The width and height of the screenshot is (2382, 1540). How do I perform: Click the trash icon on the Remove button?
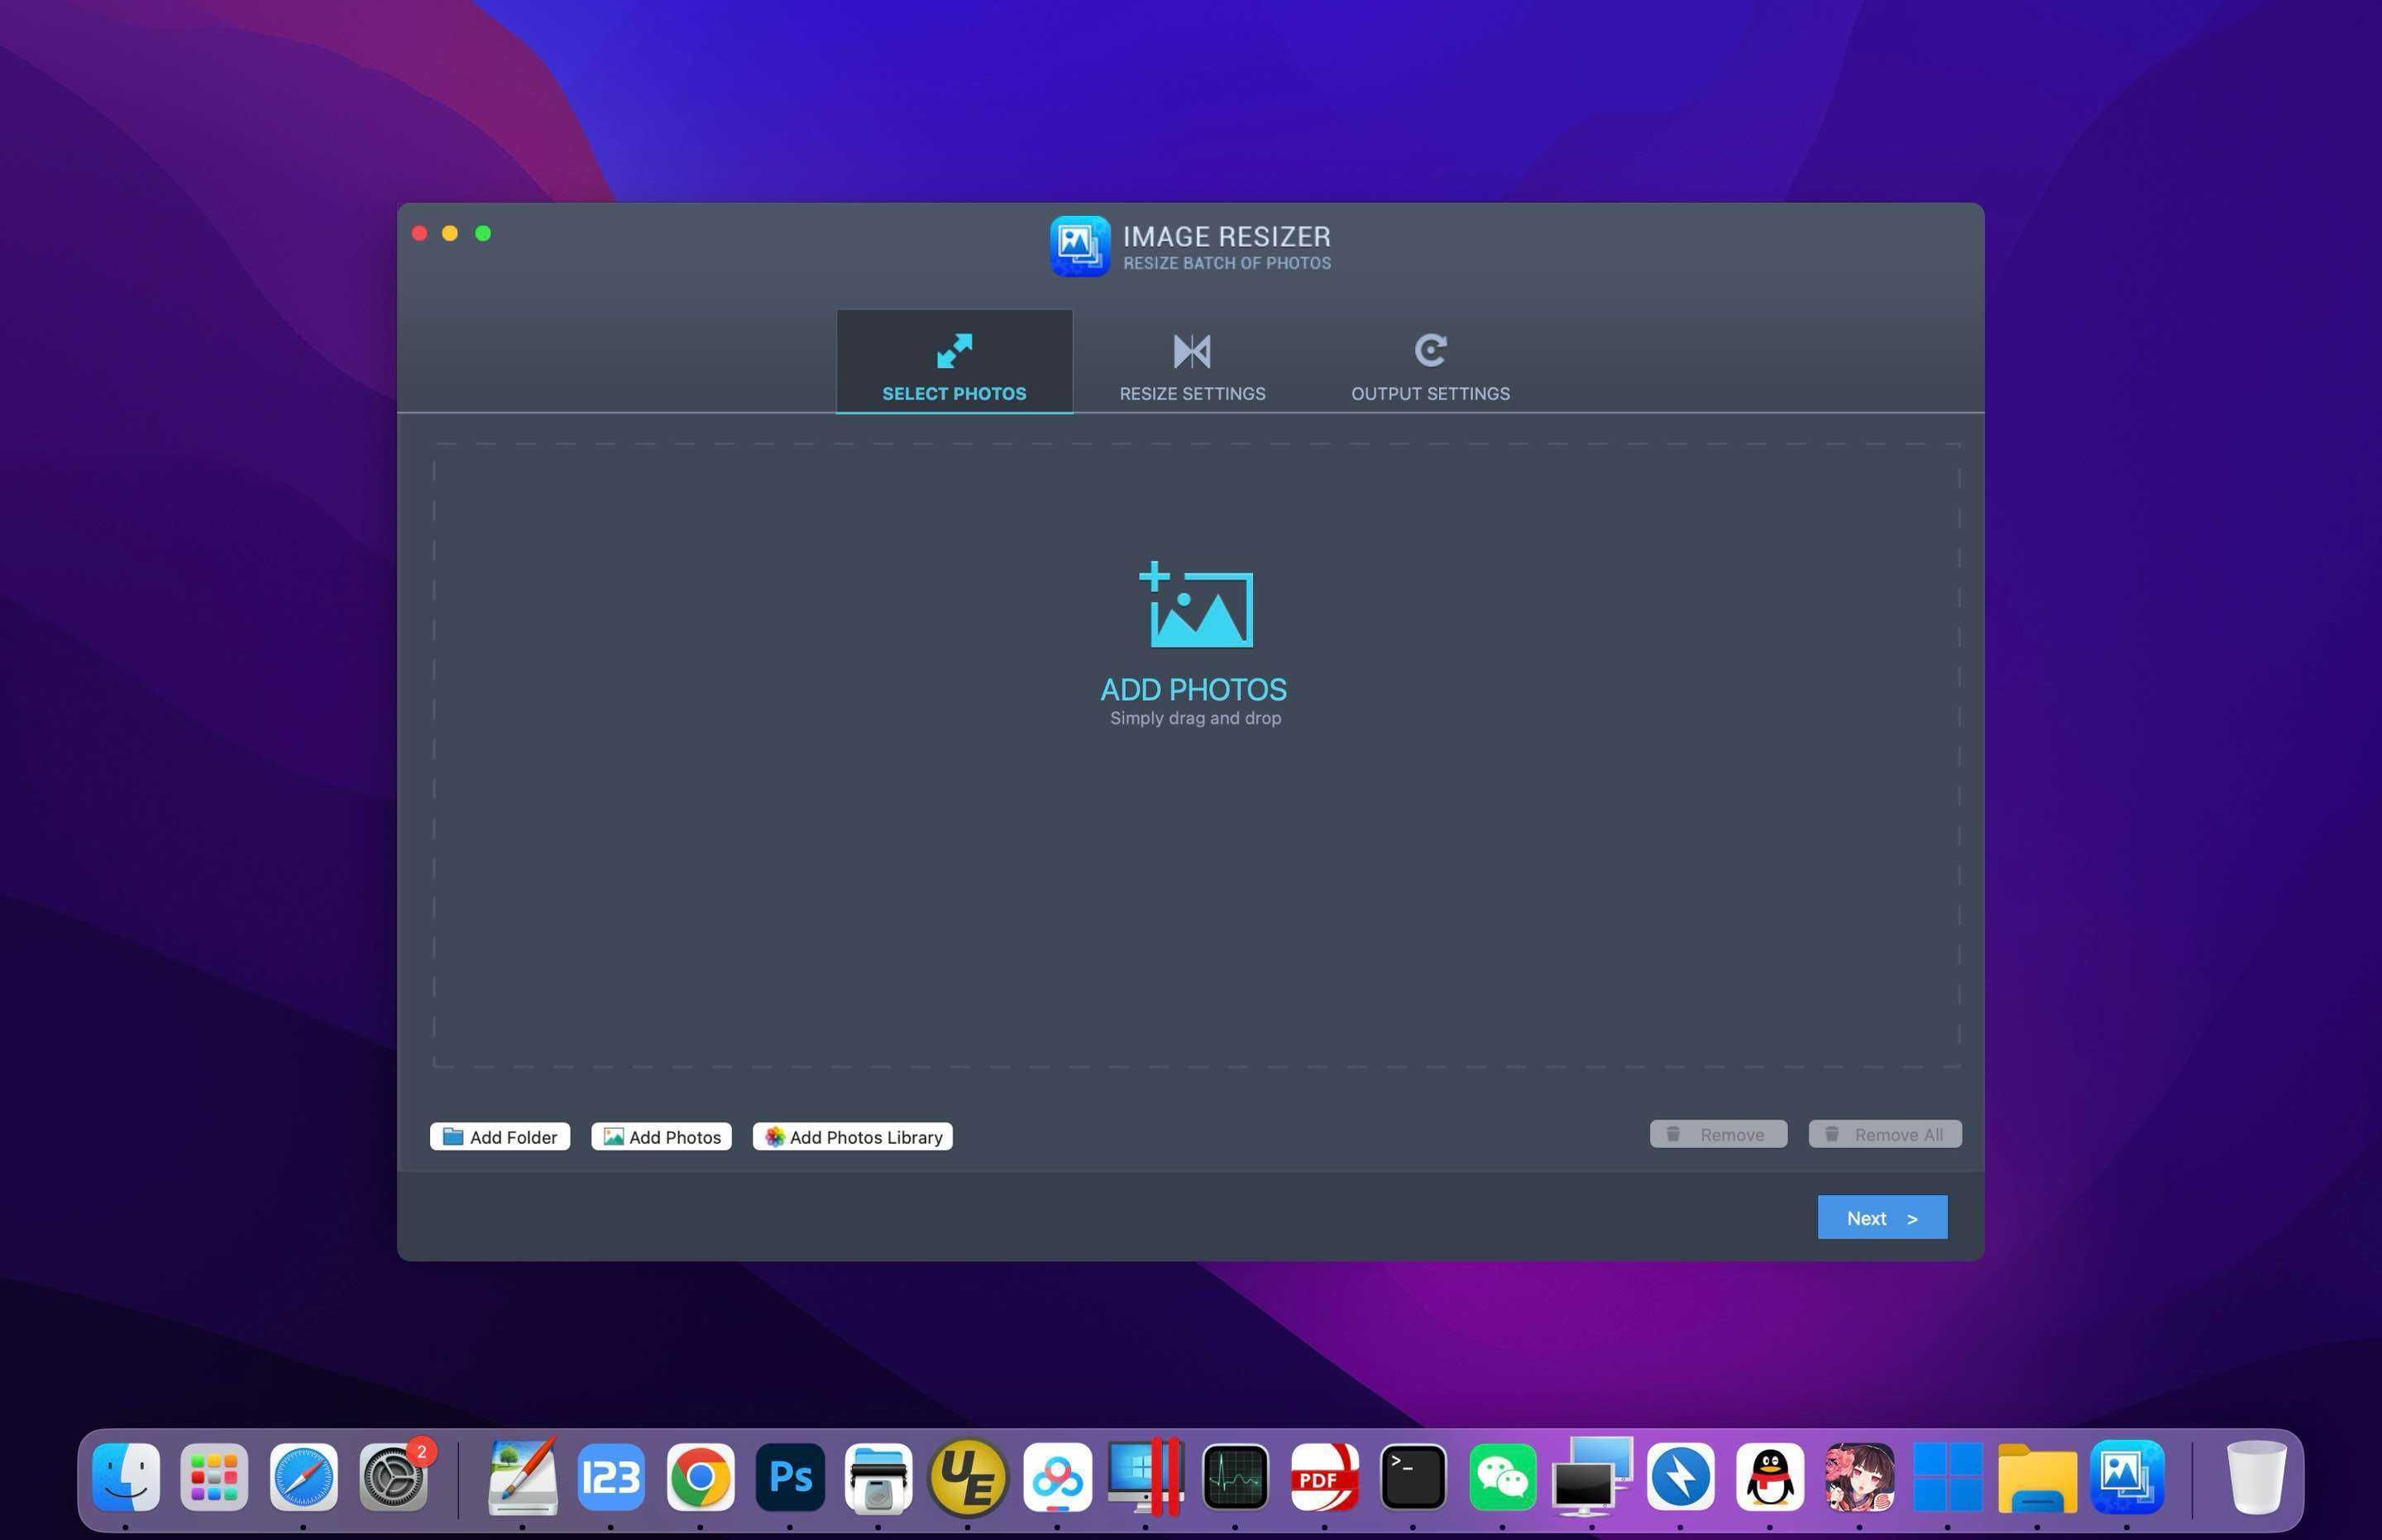click(x=1674, y=1134)
